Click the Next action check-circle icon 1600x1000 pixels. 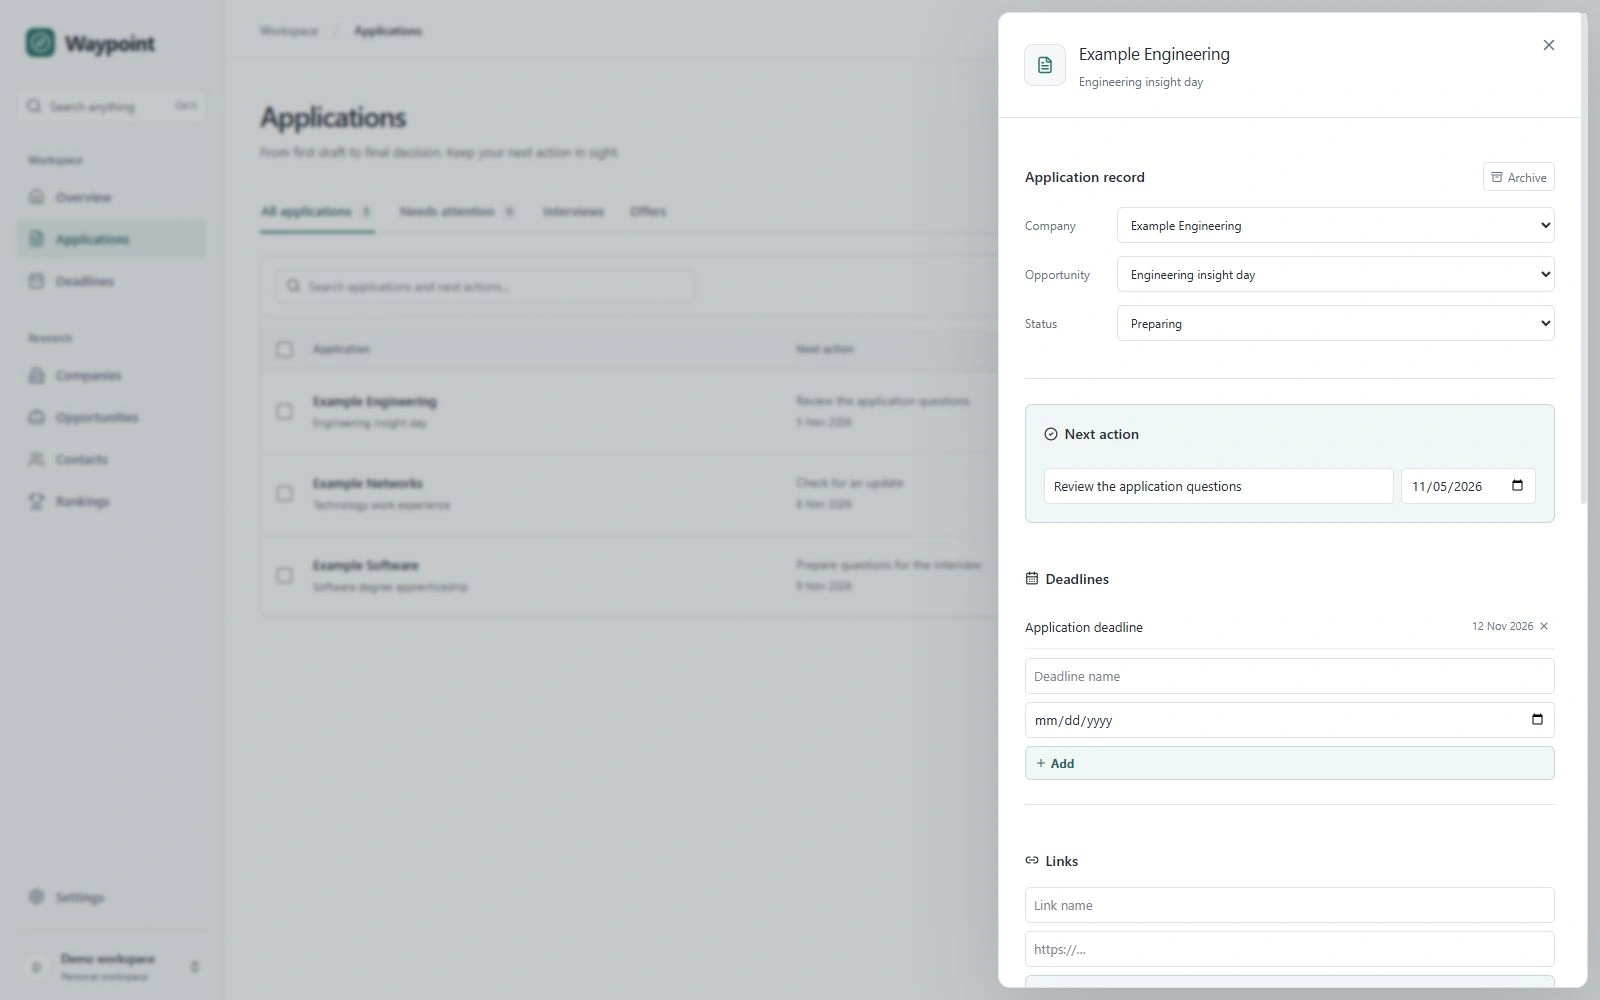click(x=1050, y=434)
